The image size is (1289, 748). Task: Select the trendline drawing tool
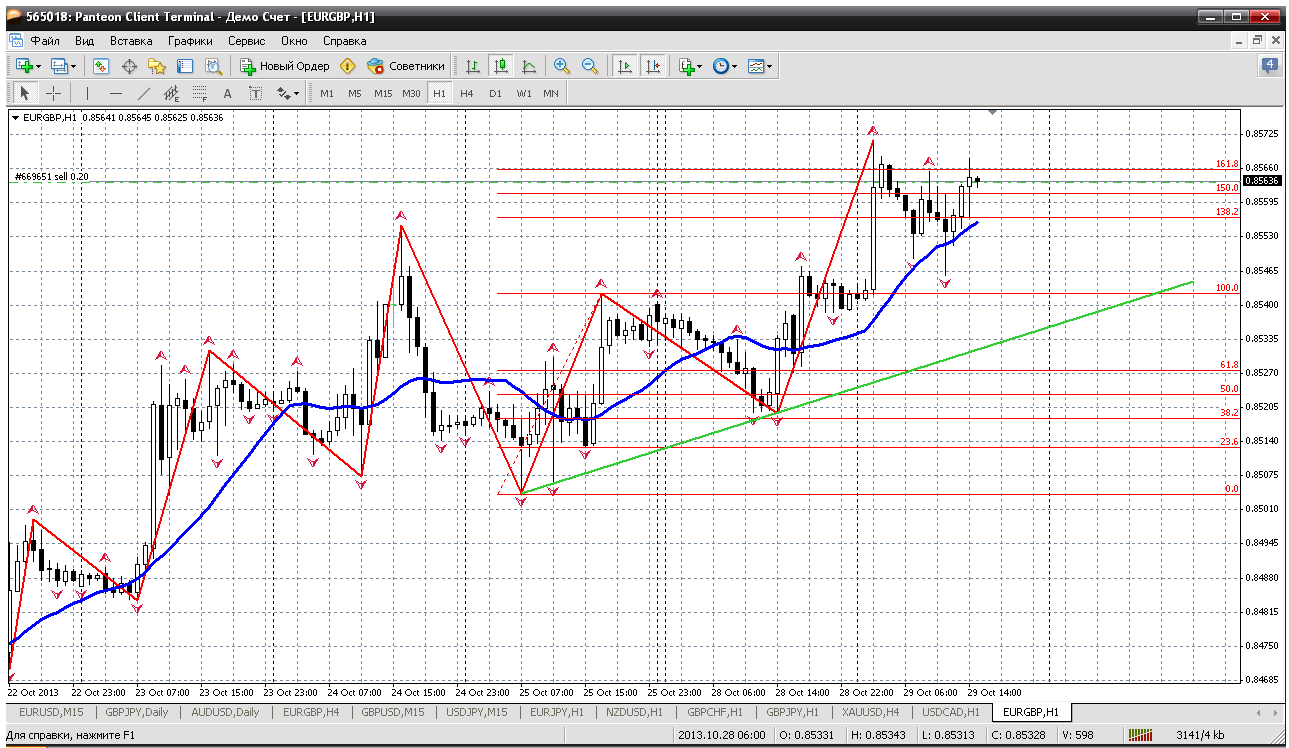(x=143, y=93)
